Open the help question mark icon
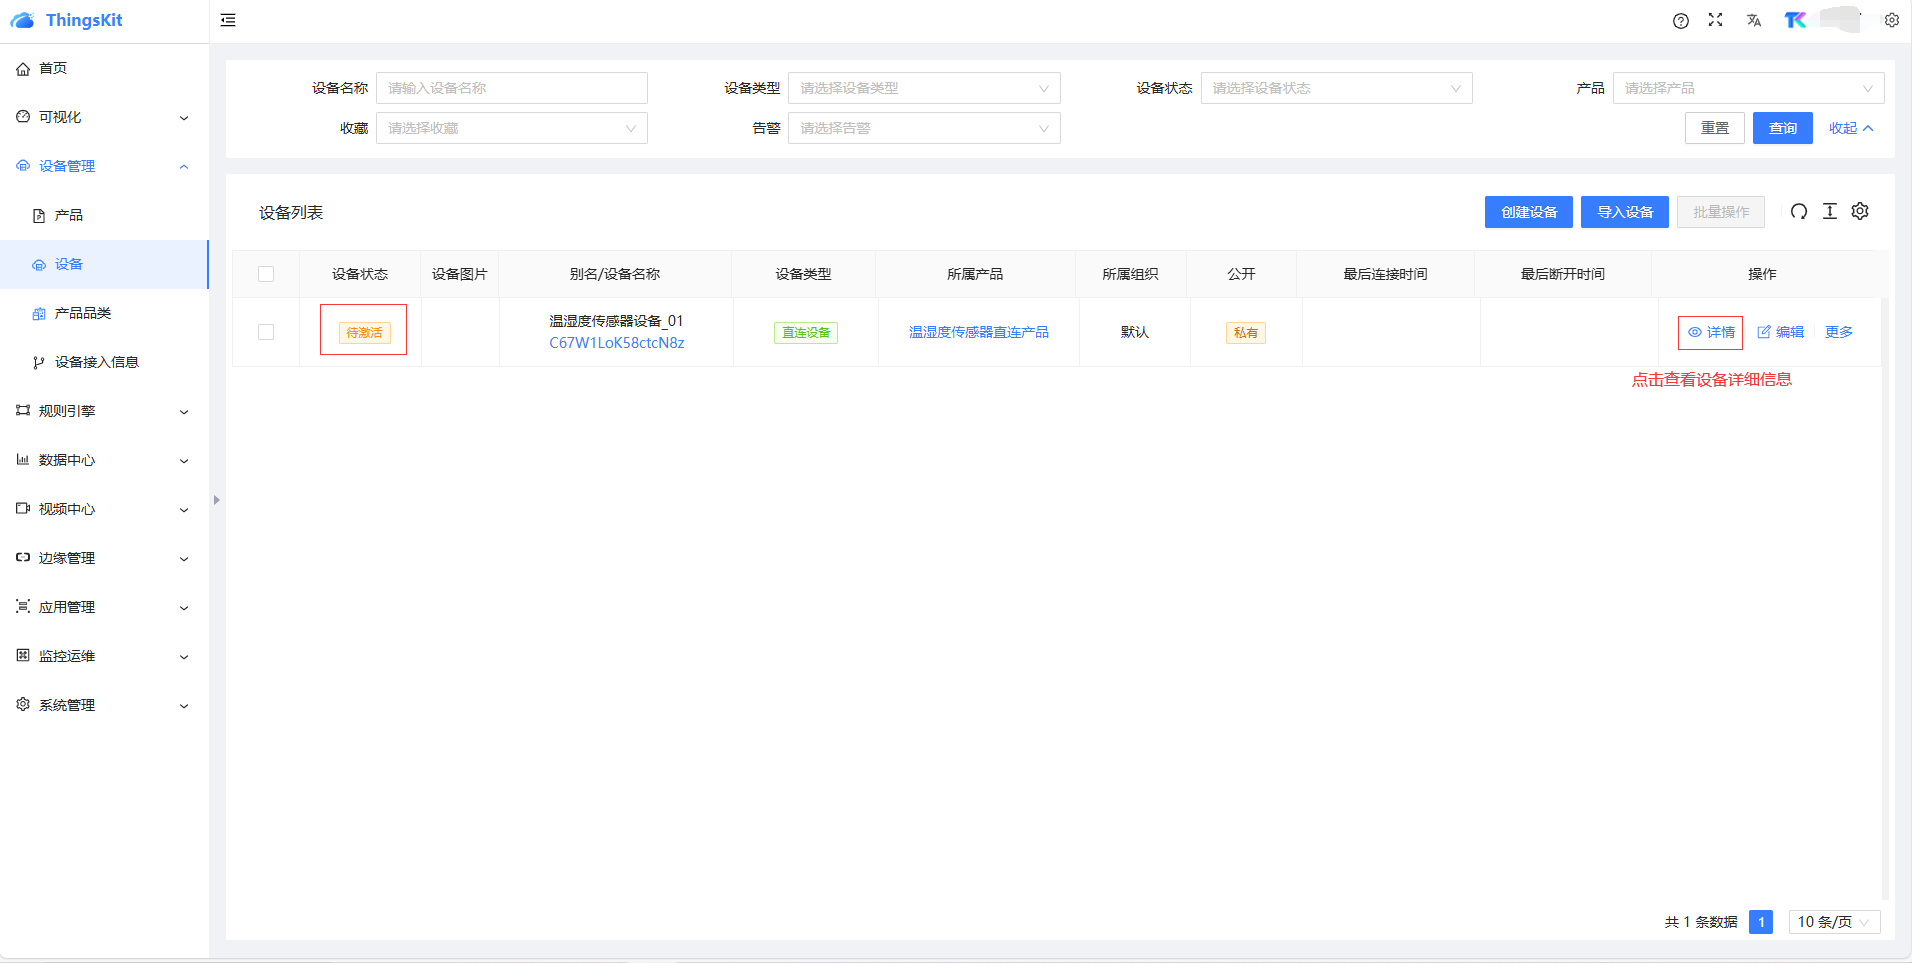The image size is (1912, 963). 1681,21
